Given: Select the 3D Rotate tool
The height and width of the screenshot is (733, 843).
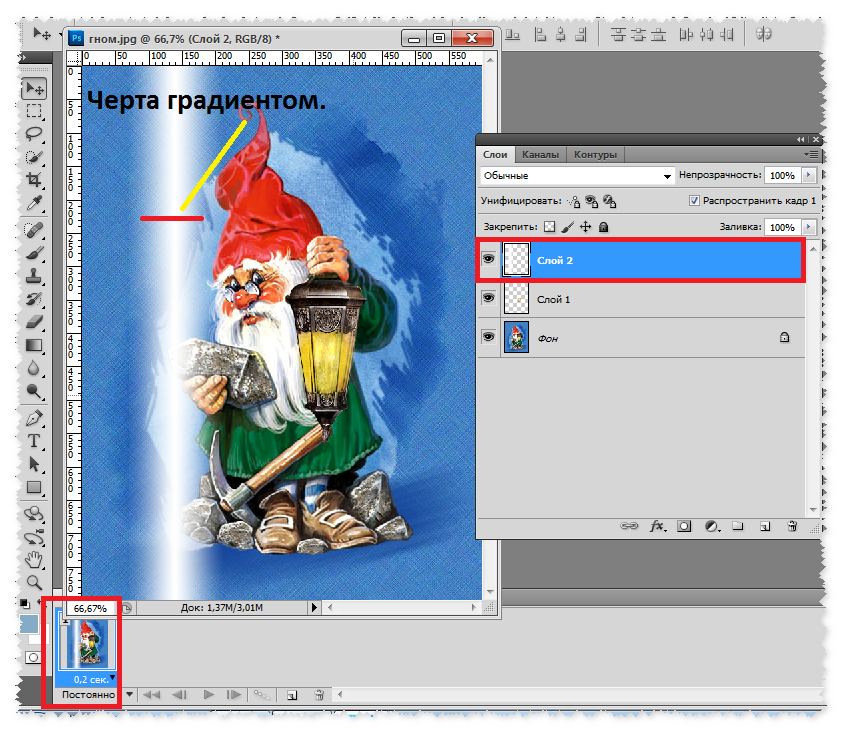Looking at the screenshot, I should [34, 514].
